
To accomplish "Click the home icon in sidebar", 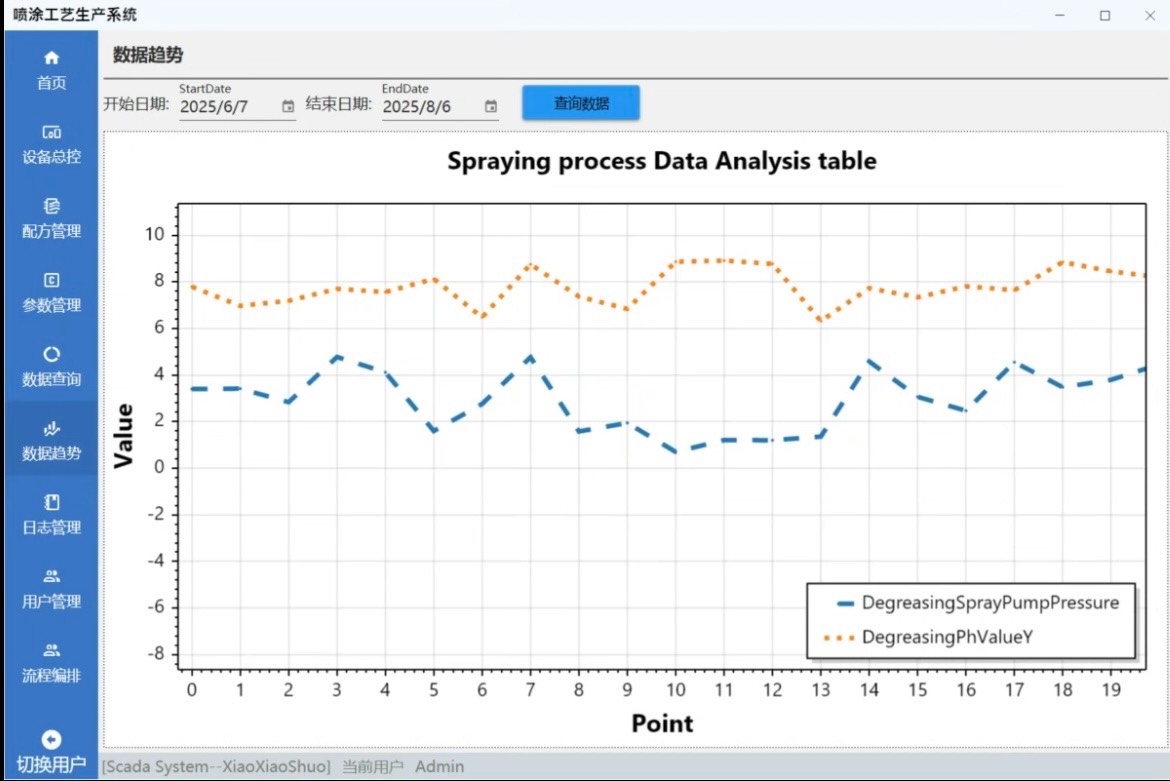I will click(x=52, y=58).
